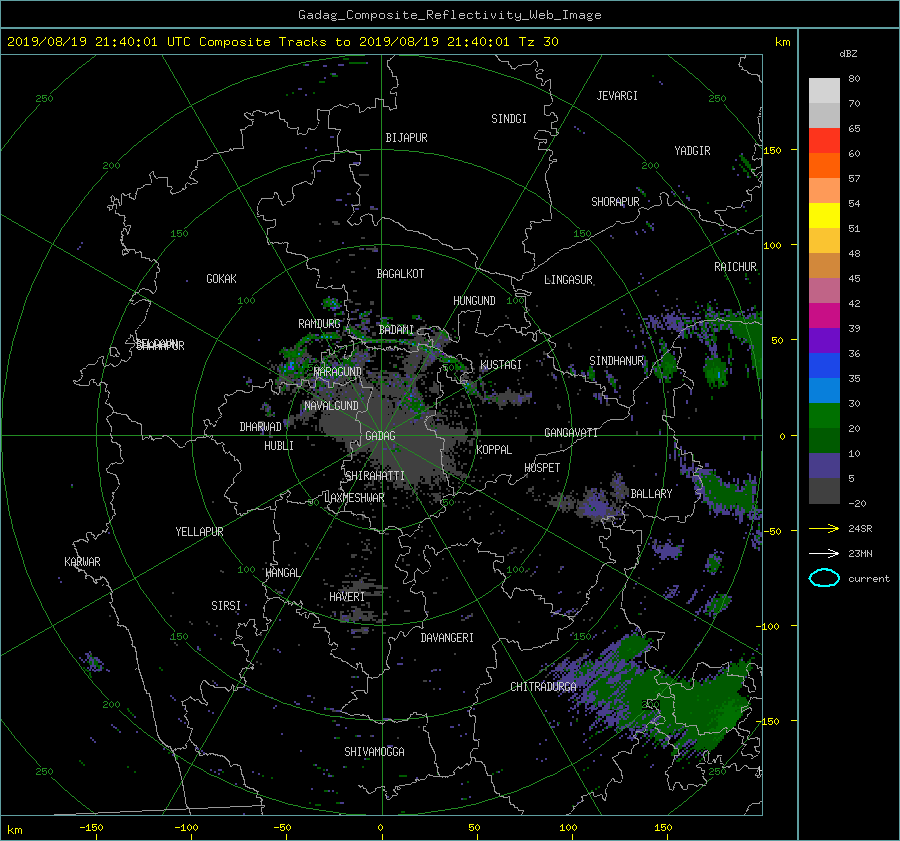Click the GADAG radar center label
The height and width of the screenshot is (841, 900).
(x=380, y=436)
